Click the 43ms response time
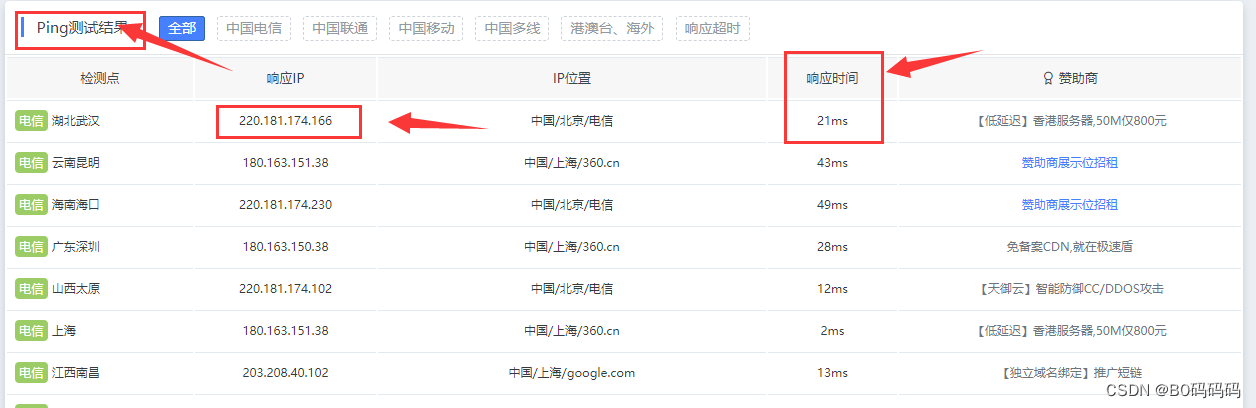This screenshot has height=408, width=1256. 832,163
